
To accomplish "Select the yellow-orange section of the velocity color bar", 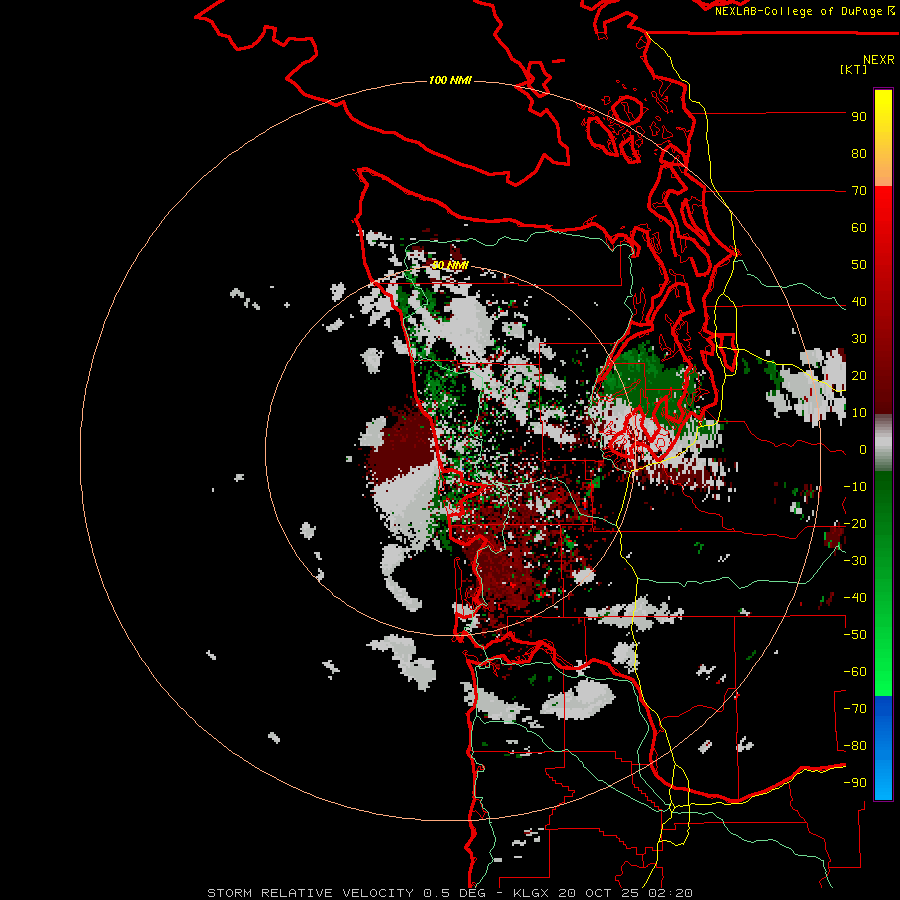I will 883,138.
